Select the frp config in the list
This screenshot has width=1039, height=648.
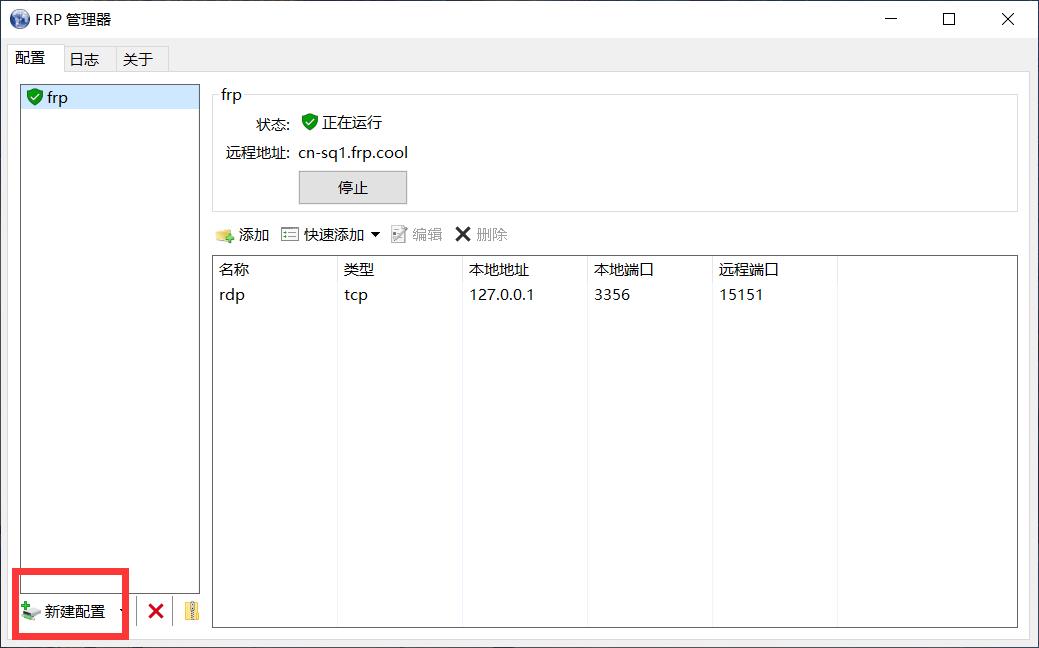(110, 97)
